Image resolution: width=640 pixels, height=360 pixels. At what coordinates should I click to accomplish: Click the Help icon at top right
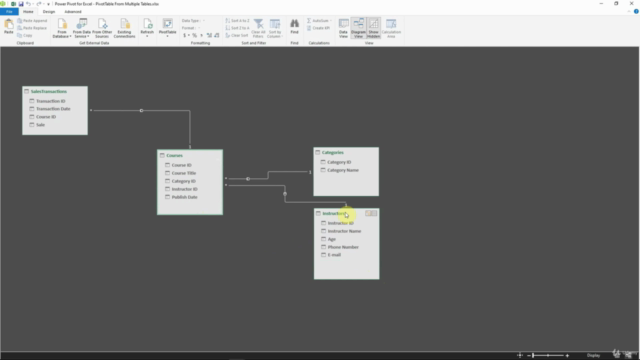coord(636,11)
